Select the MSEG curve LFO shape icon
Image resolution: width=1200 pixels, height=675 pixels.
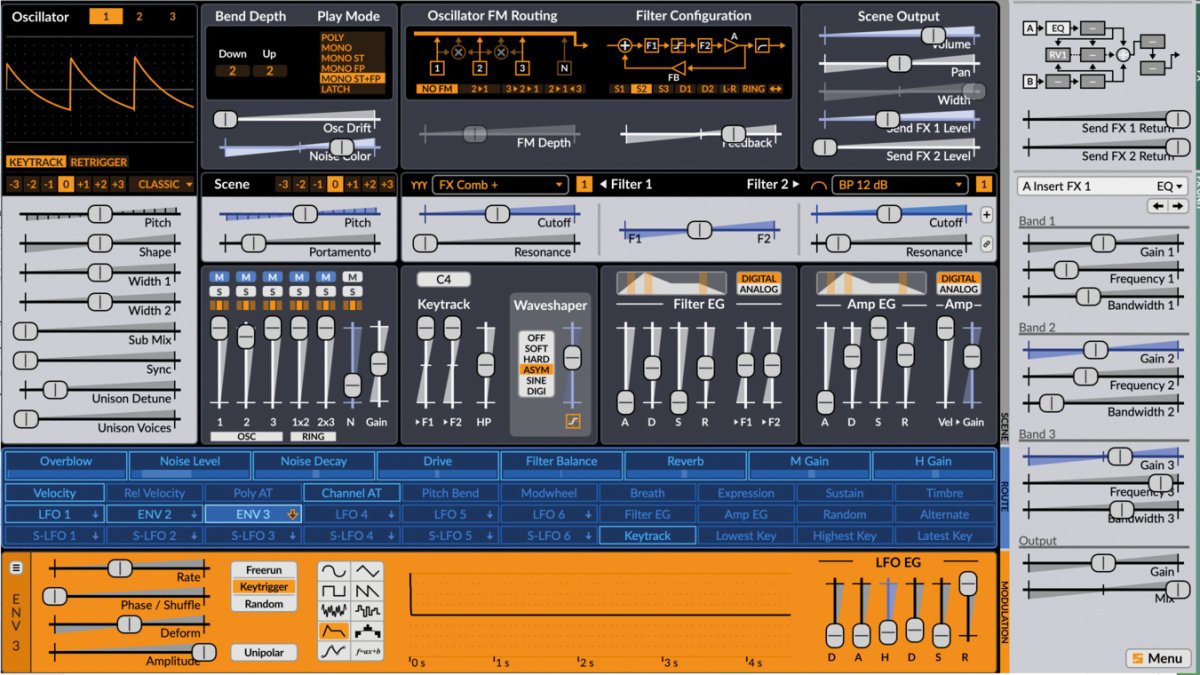tap(333, 651)
